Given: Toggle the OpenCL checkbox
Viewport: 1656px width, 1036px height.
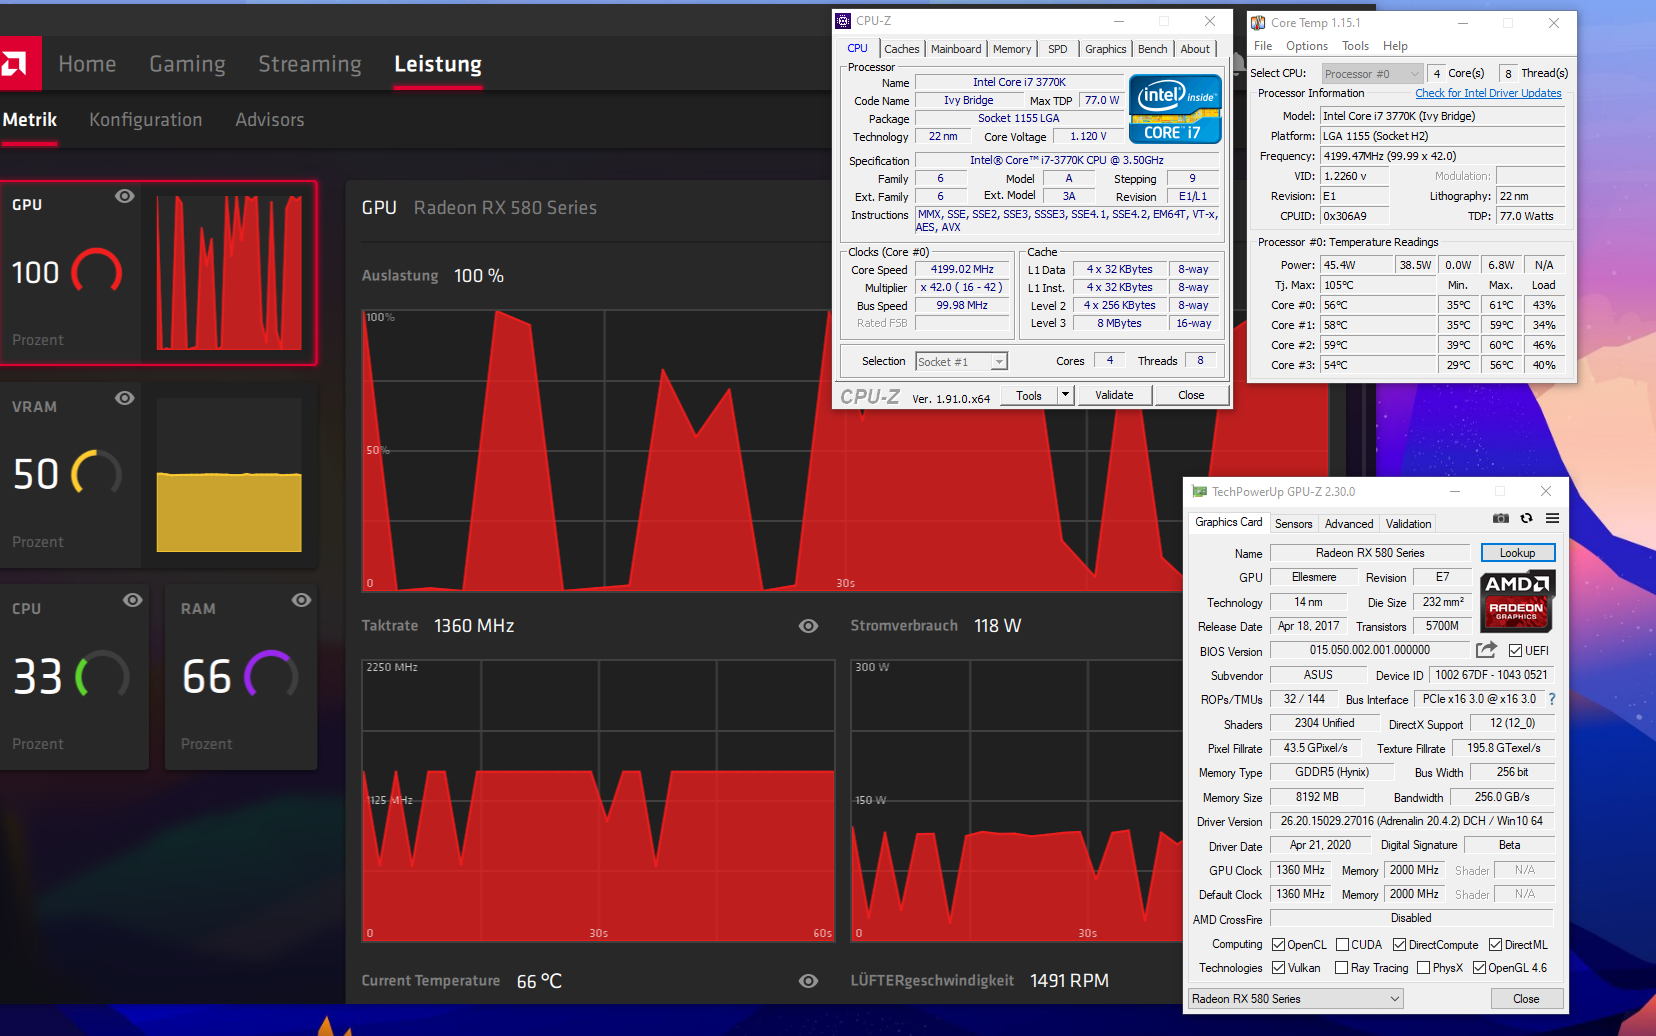Looking at the screenshot, I should (1278, 945).
